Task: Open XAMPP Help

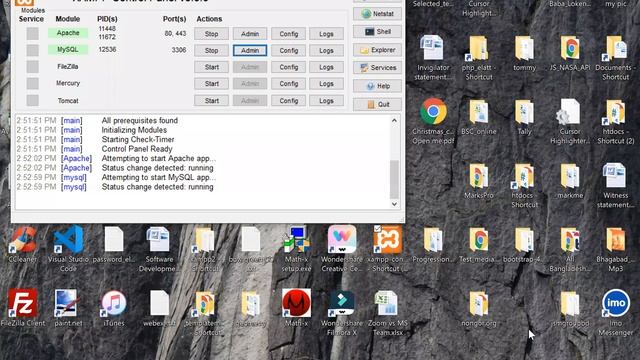Action: [377, 86]
